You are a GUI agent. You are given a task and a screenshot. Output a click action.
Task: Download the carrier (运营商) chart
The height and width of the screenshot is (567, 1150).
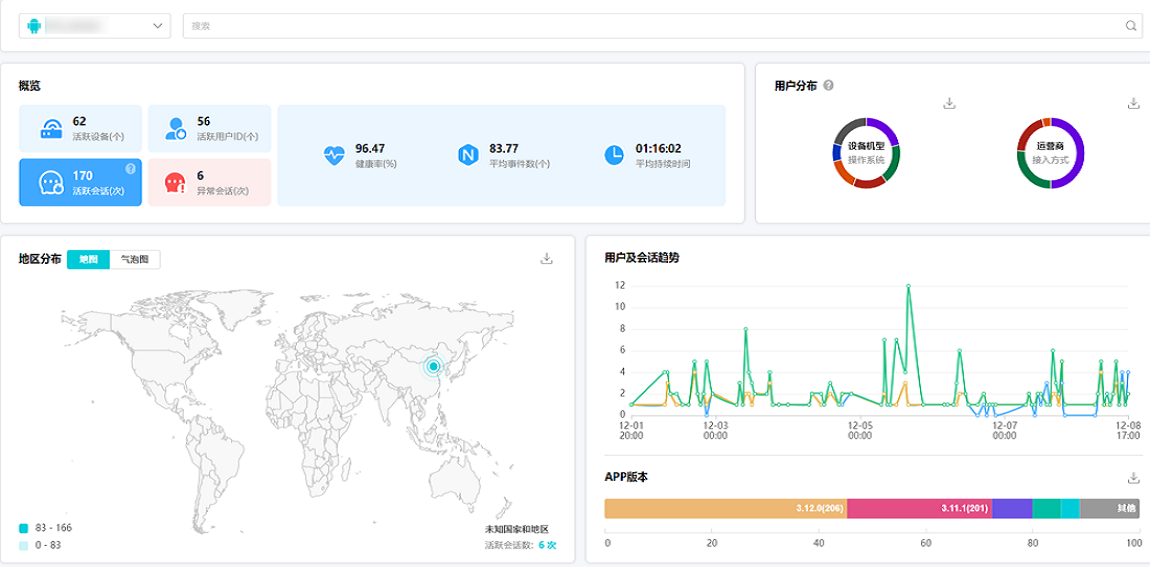point(1133,103)
